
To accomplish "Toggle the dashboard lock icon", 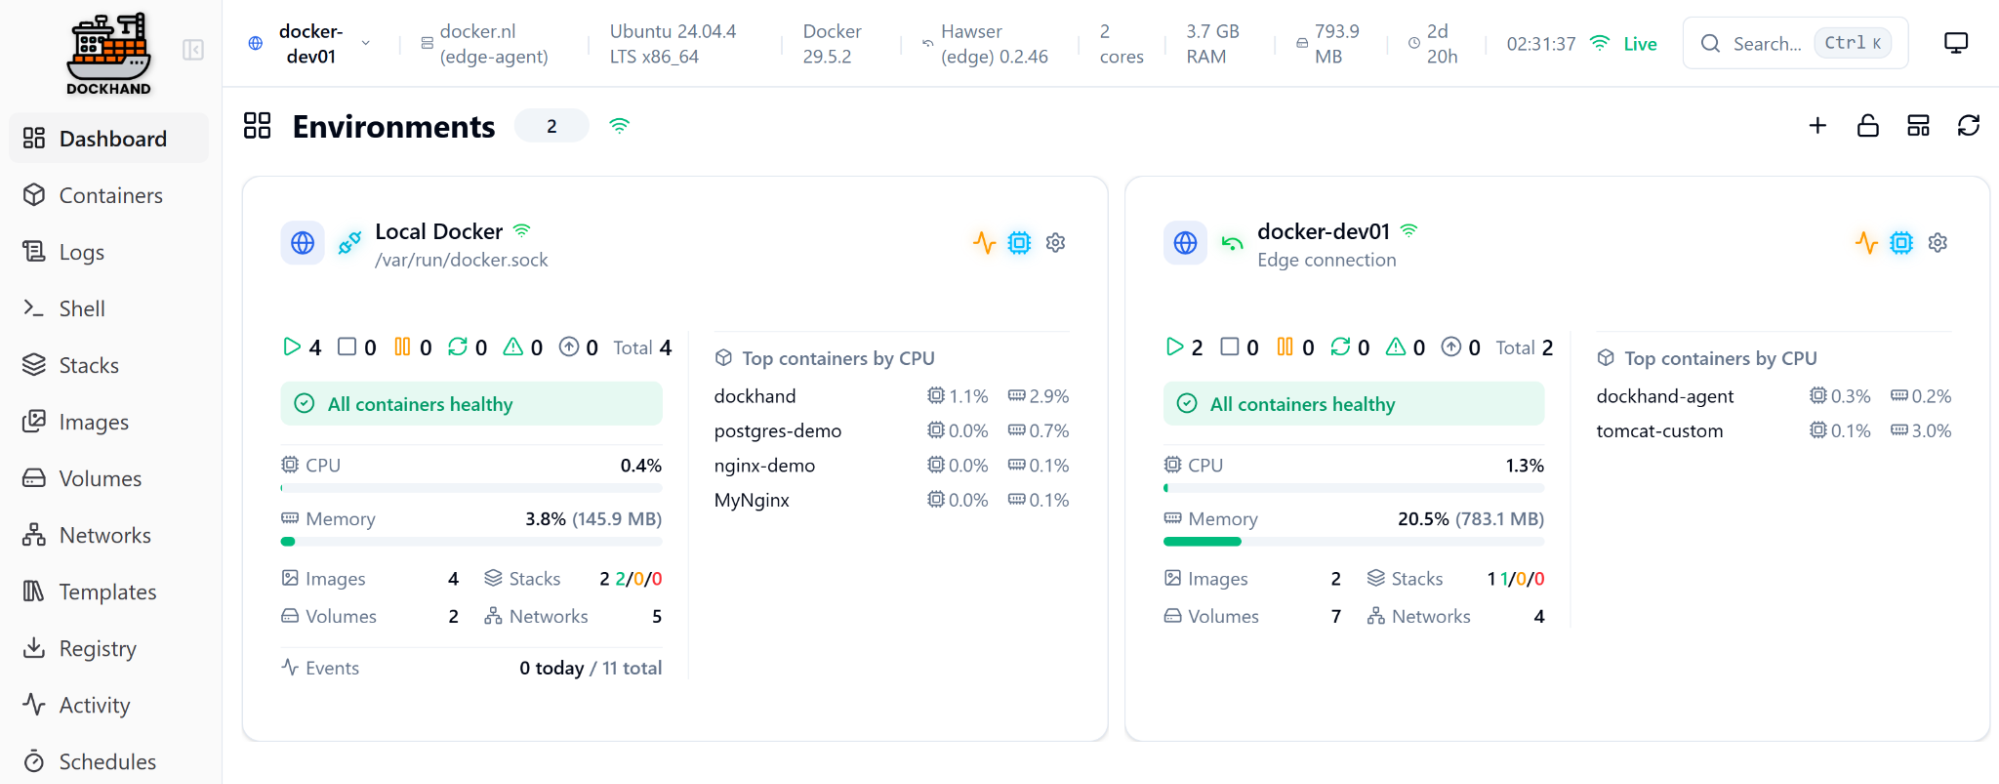I will pyautogui.click(x=1868, y=126).
